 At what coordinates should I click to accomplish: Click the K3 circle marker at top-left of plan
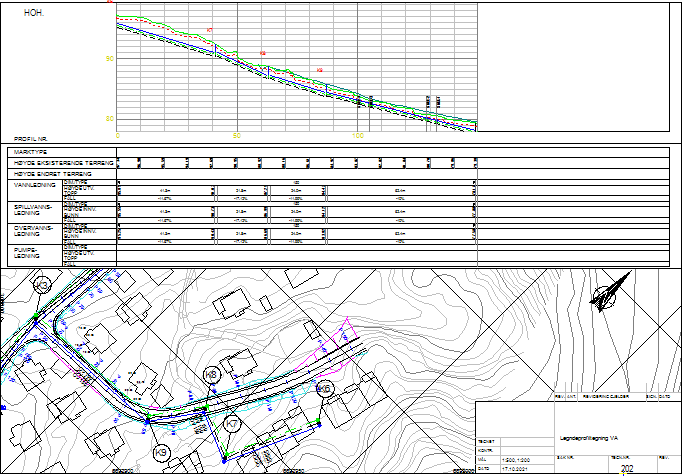coord(41,286)
